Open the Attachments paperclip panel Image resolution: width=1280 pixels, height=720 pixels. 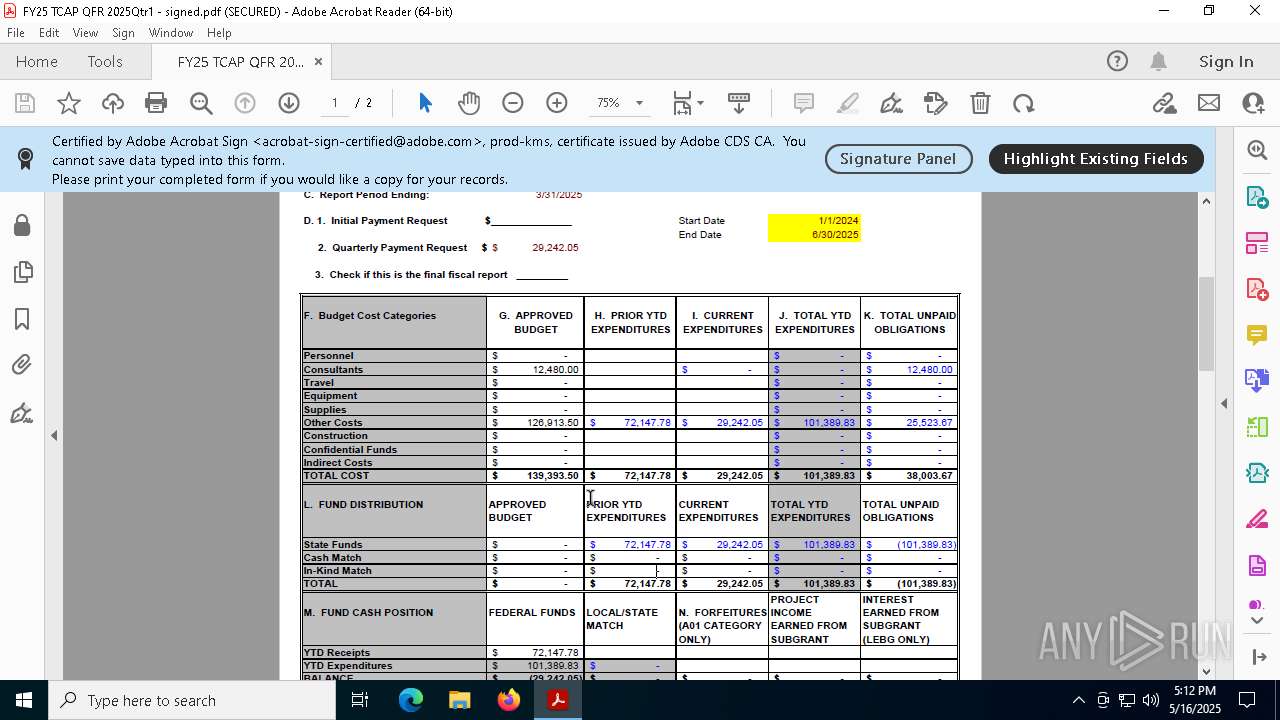[22, 366]
